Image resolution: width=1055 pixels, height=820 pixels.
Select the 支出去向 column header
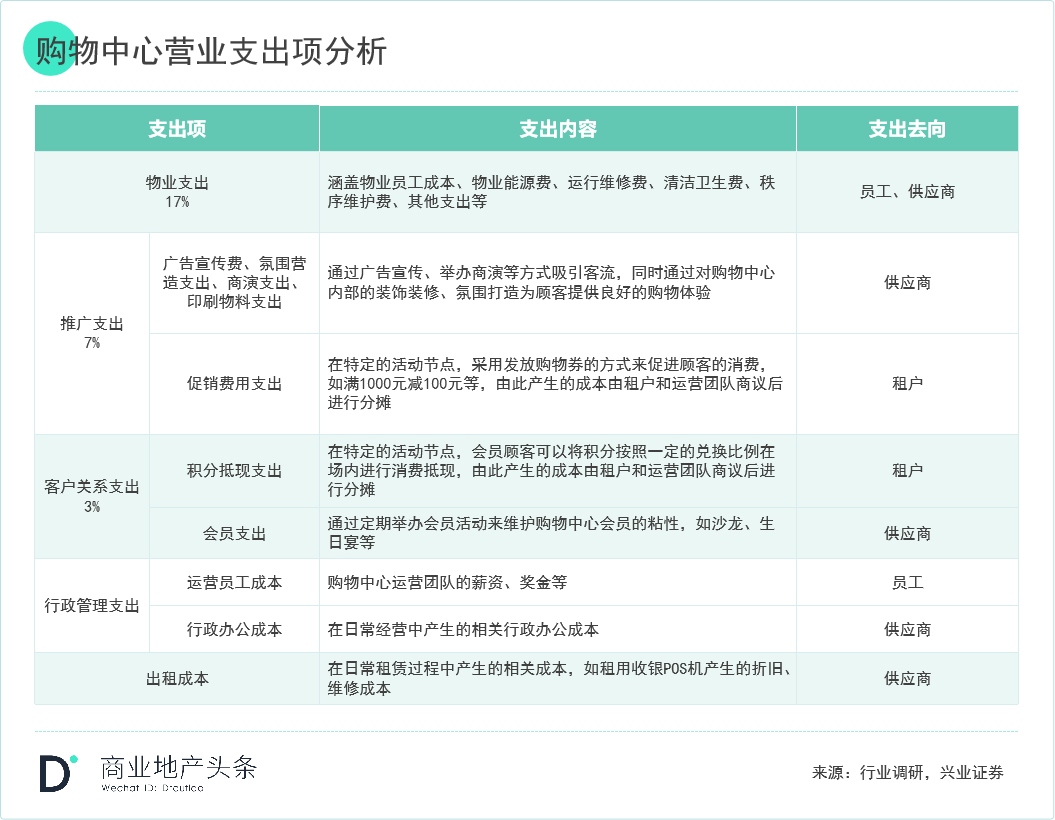[x=907, y=128]
